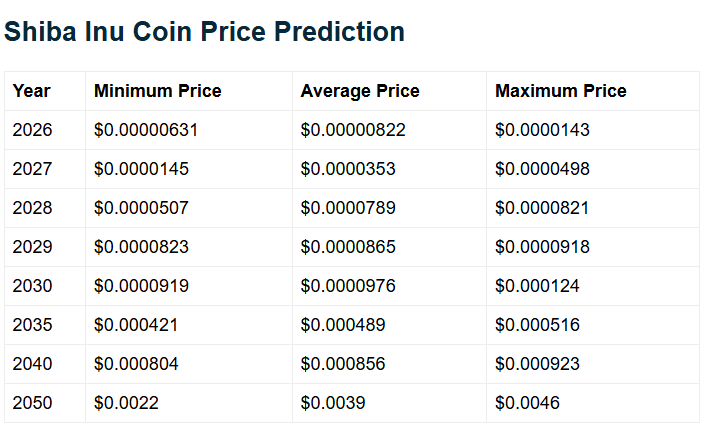Select the 2030 year cell
711x429 pixels.
[x=32, y=286]
